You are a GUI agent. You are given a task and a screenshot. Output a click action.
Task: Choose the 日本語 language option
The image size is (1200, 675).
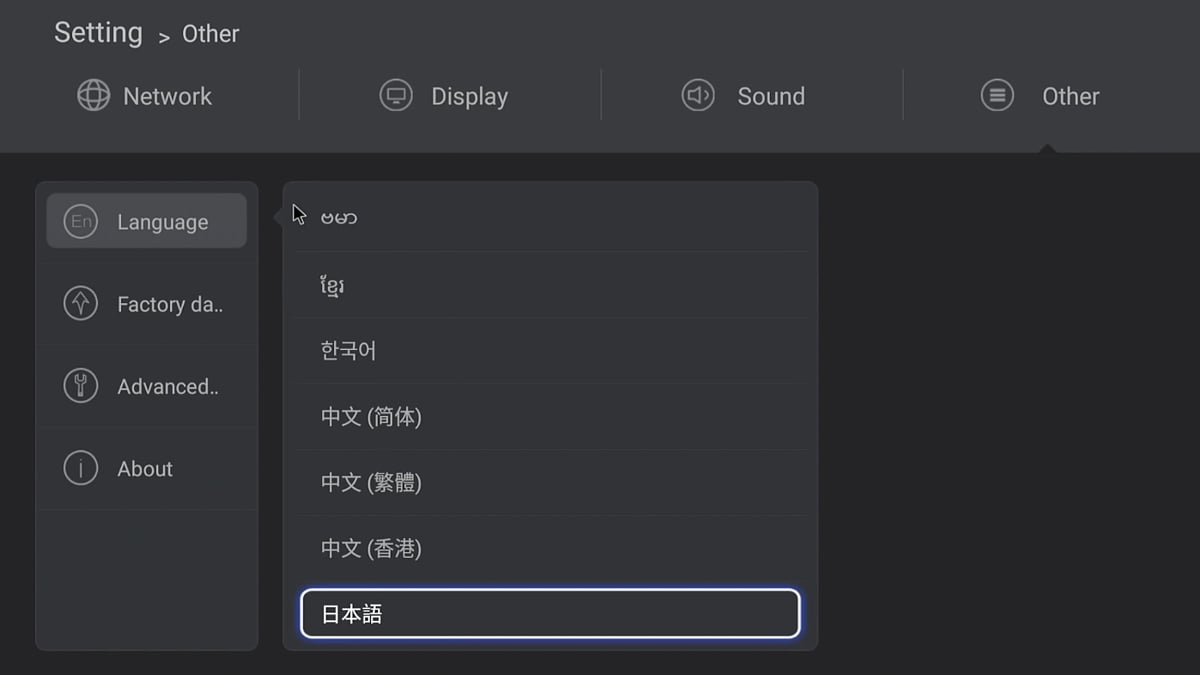tap(550, 614)
